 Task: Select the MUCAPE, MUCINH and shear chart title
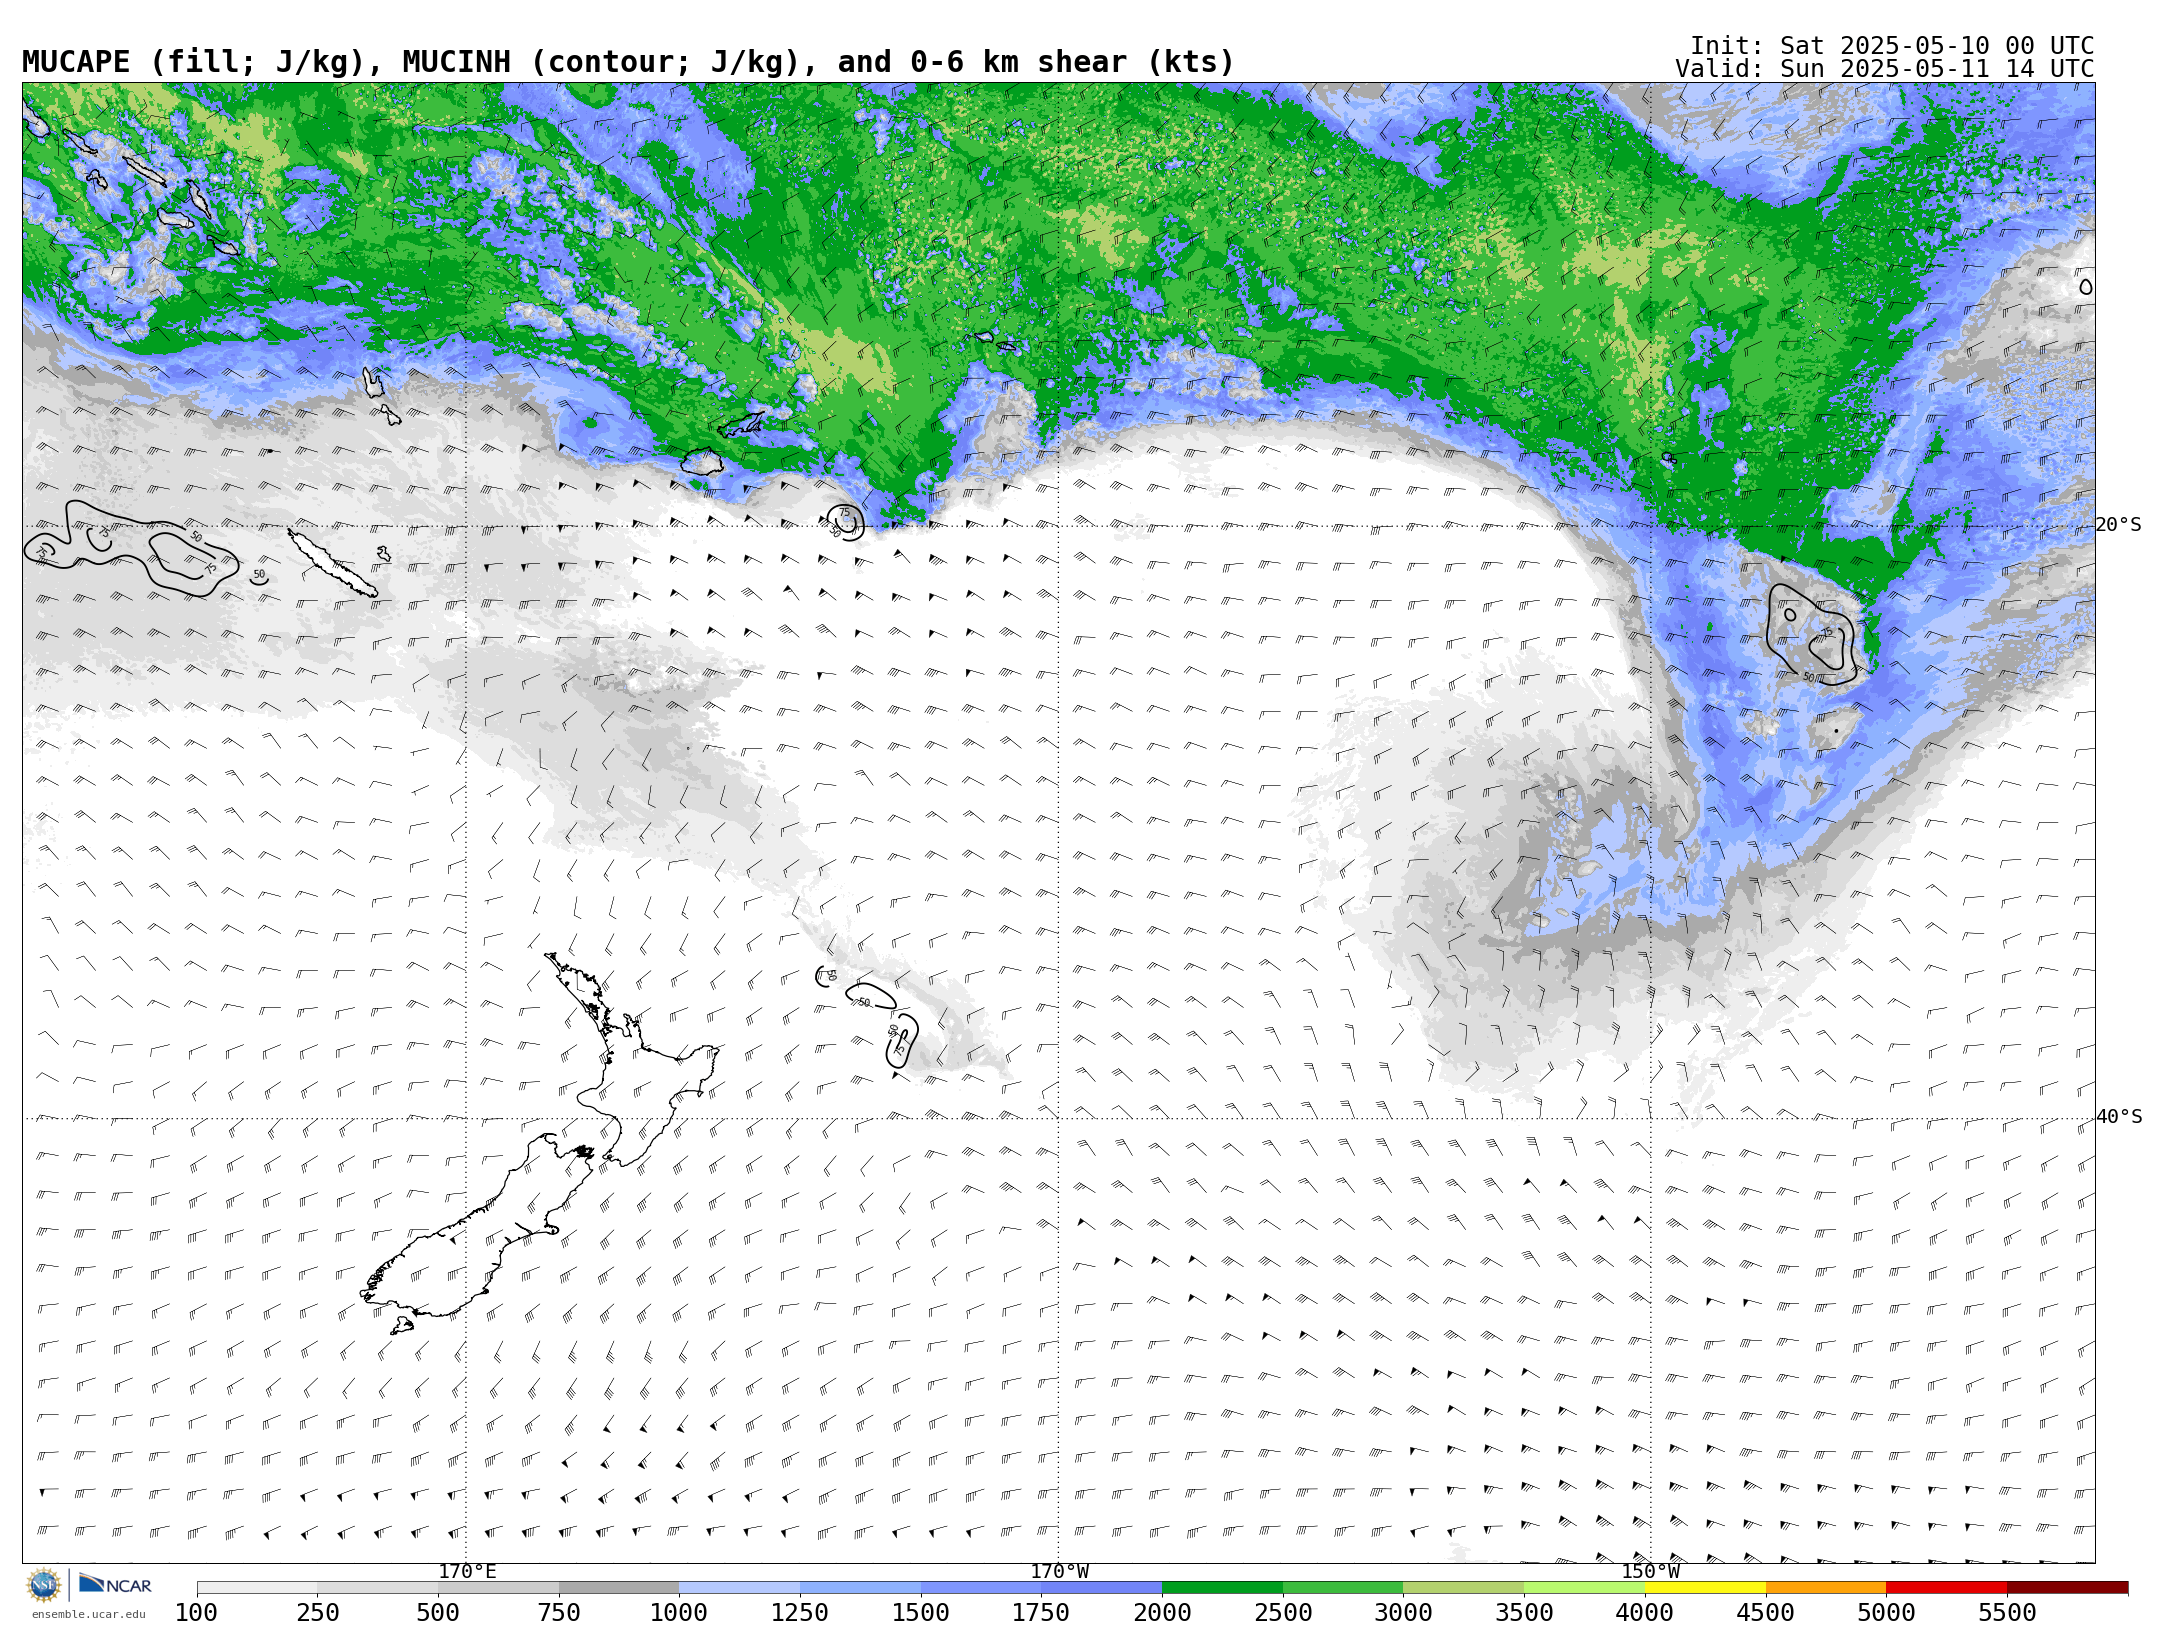[x=628, y=62]
